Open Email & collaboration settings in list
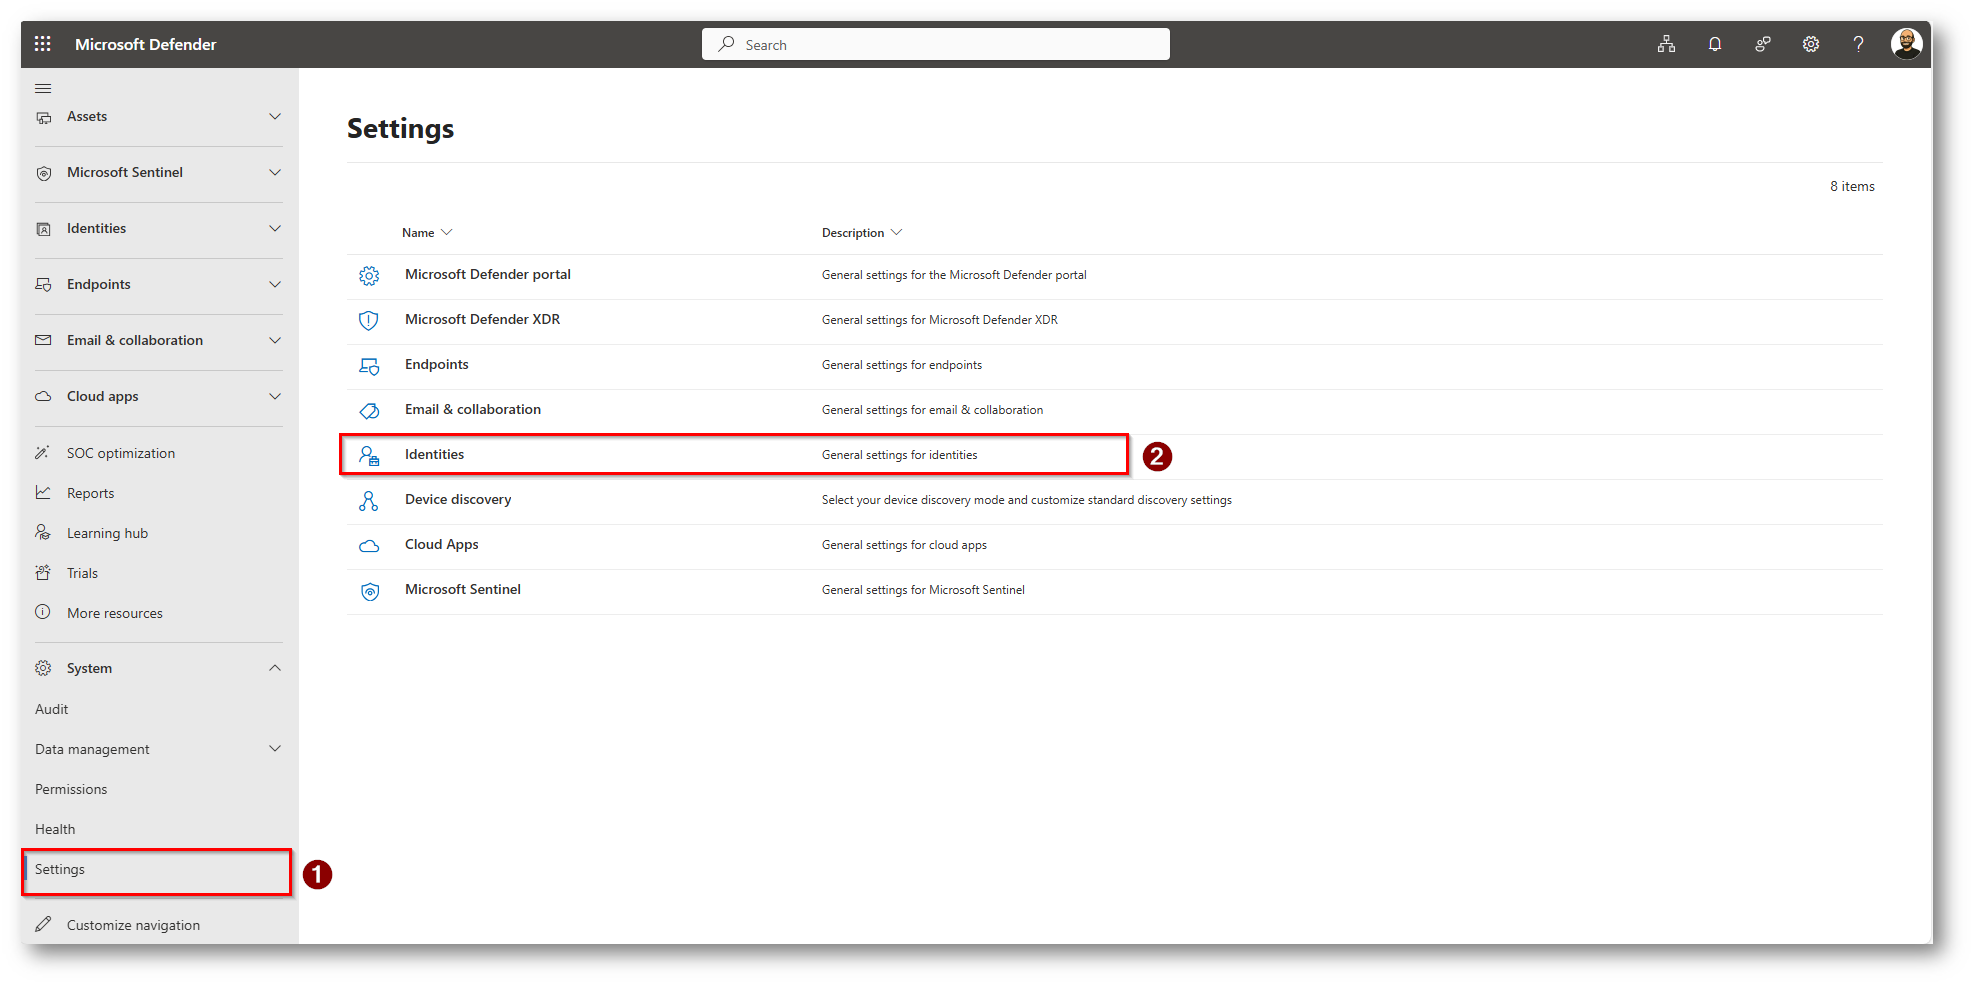Viewport: 1975px width, 986px height. pyautogui.click(x=473, y=409)
